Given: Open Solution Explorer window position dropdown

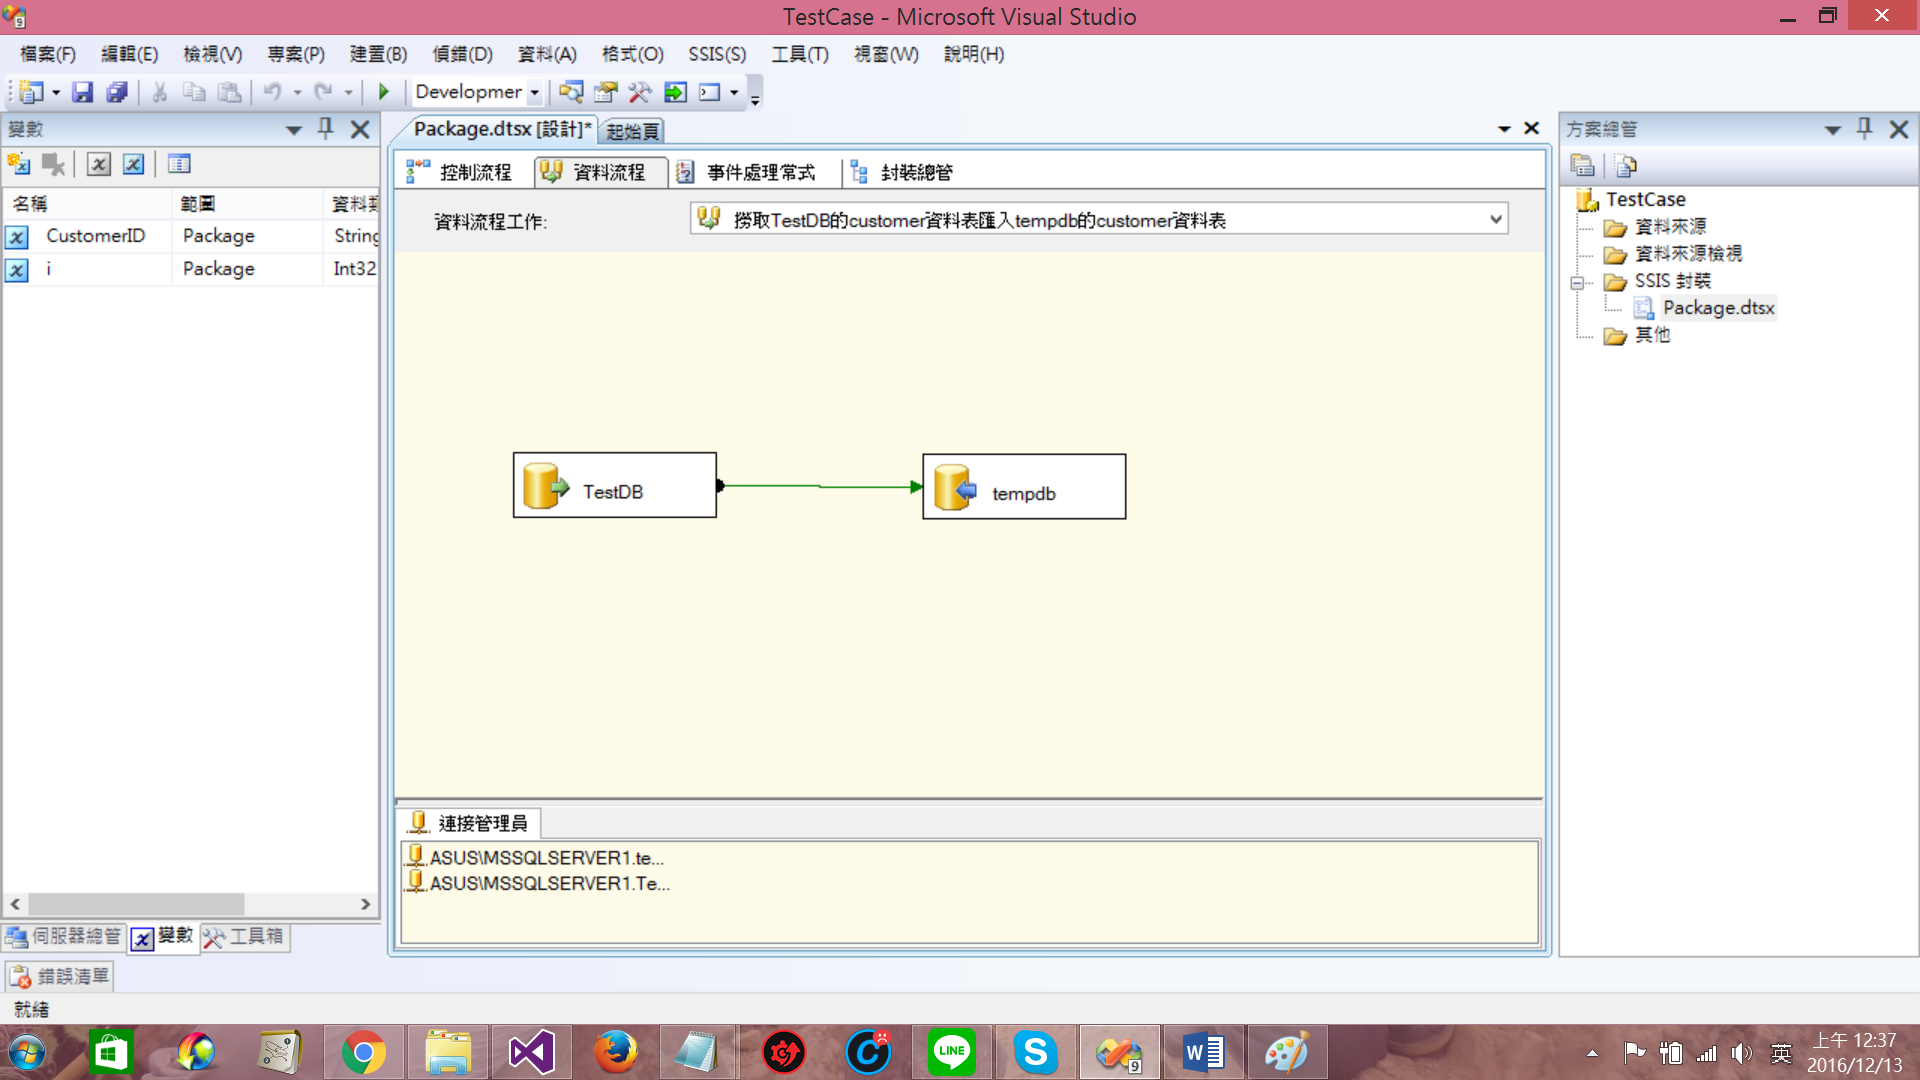Looking at the screenshot, I should click(1832, 130).
